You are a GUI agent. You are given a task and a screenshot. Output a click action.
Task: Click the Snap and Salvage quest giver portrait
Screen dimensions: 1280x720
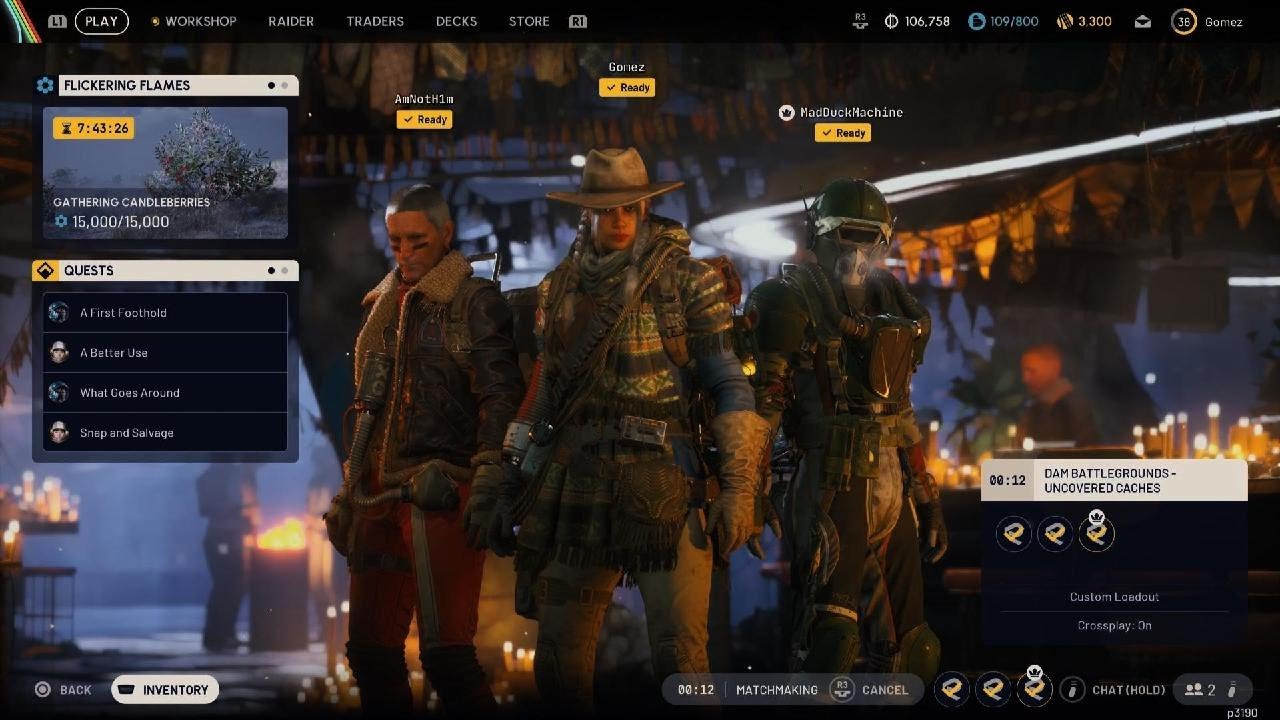pos(59,432)
